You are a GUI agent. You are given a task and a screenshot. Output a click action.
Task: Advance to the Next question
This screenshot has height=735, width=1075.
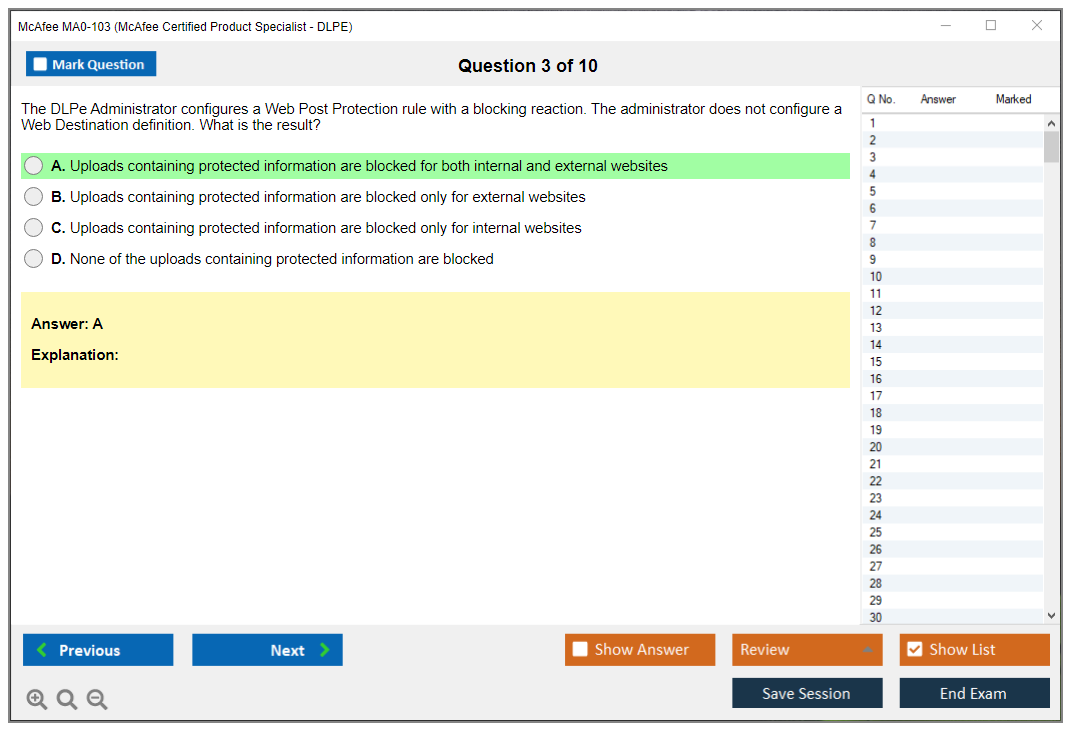click(x=267, y=650)
